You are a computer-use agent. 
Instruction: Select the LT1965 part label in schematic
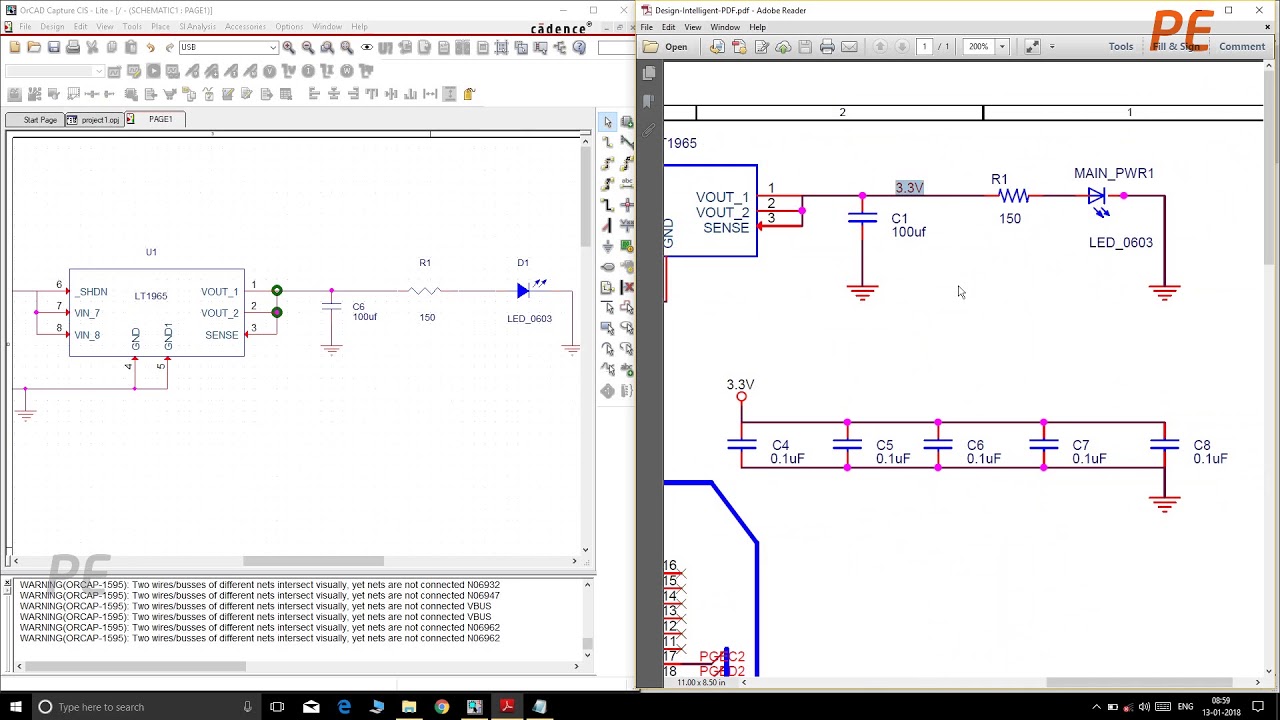click(x=151, y=296)
